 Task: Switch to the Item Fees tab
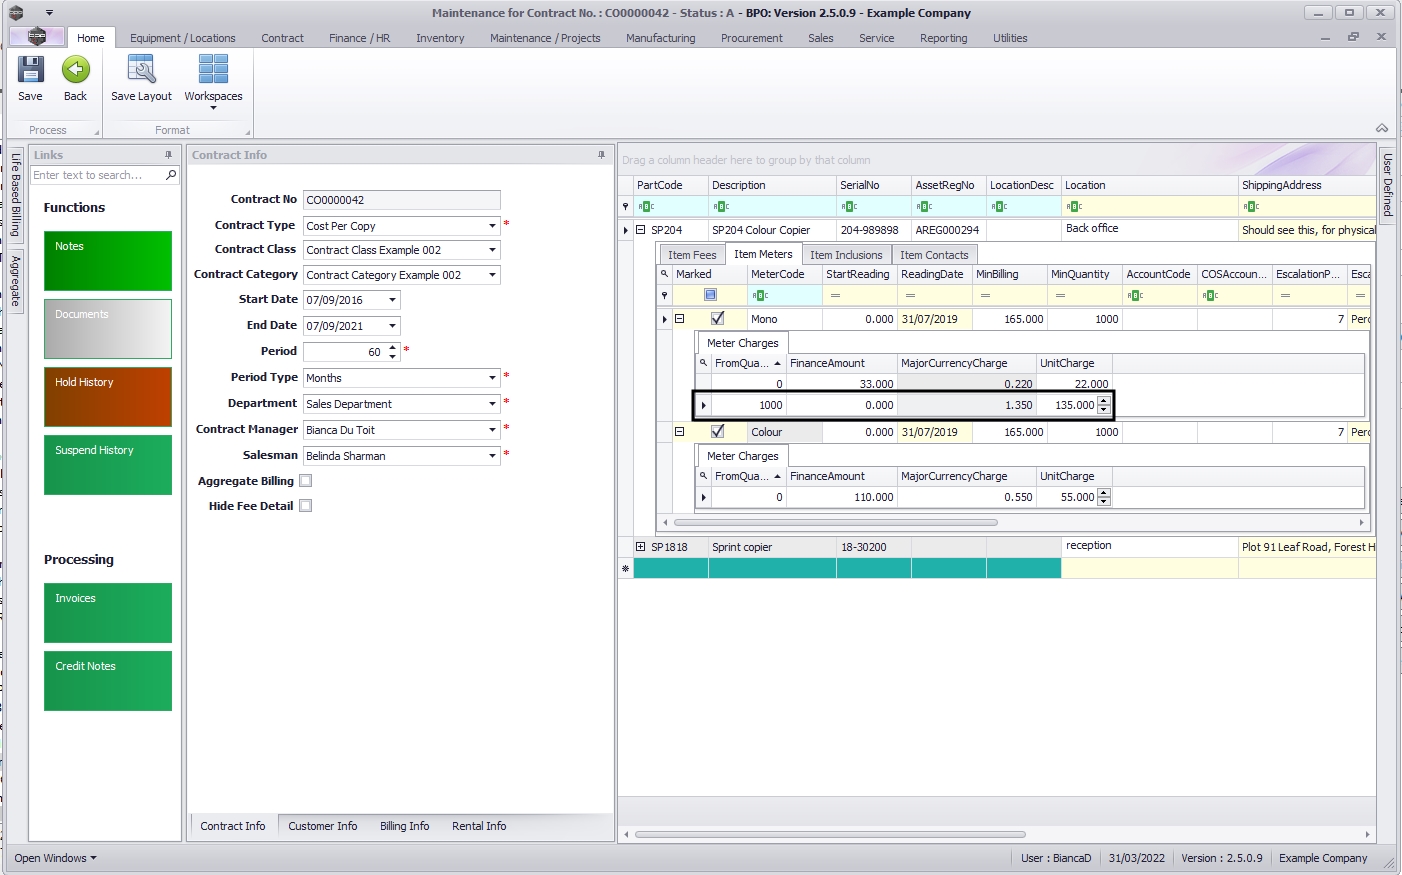click(692, 255)
